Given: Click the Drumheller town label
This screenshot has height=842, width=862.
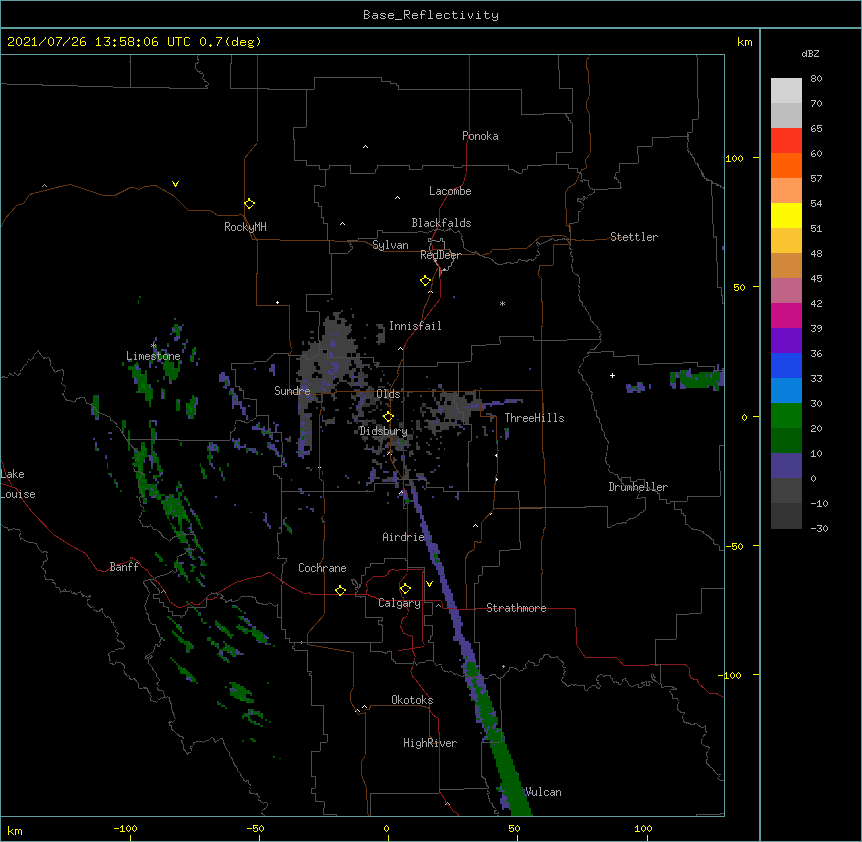Looking at the screenshot, I should tap(638, 487).
